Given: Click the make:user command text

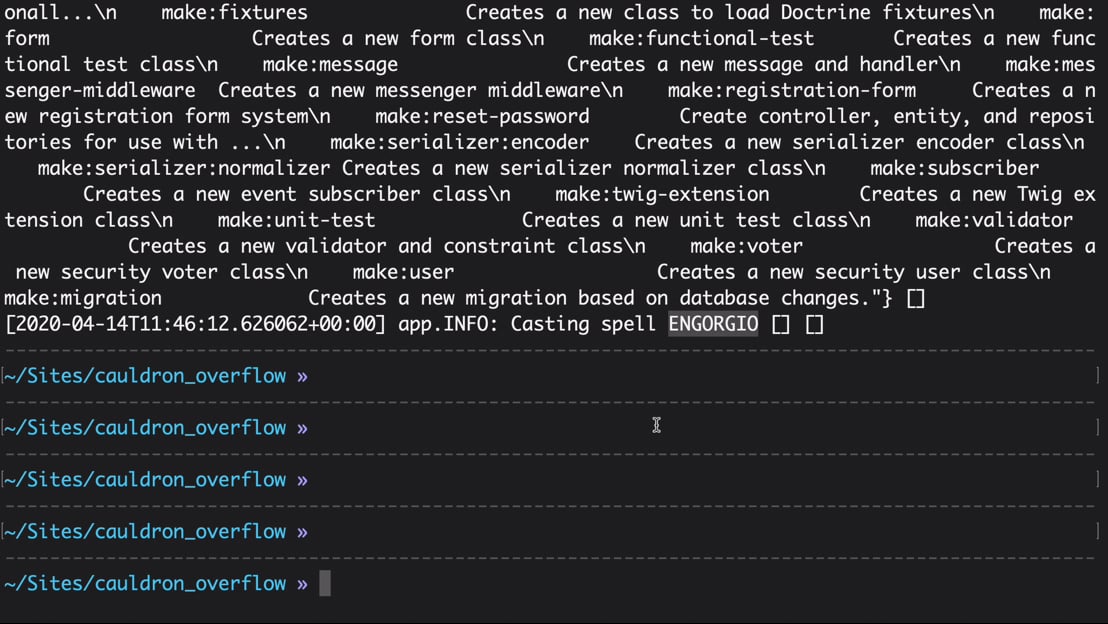Looking at the screenshot, I should tap(403, 272).
